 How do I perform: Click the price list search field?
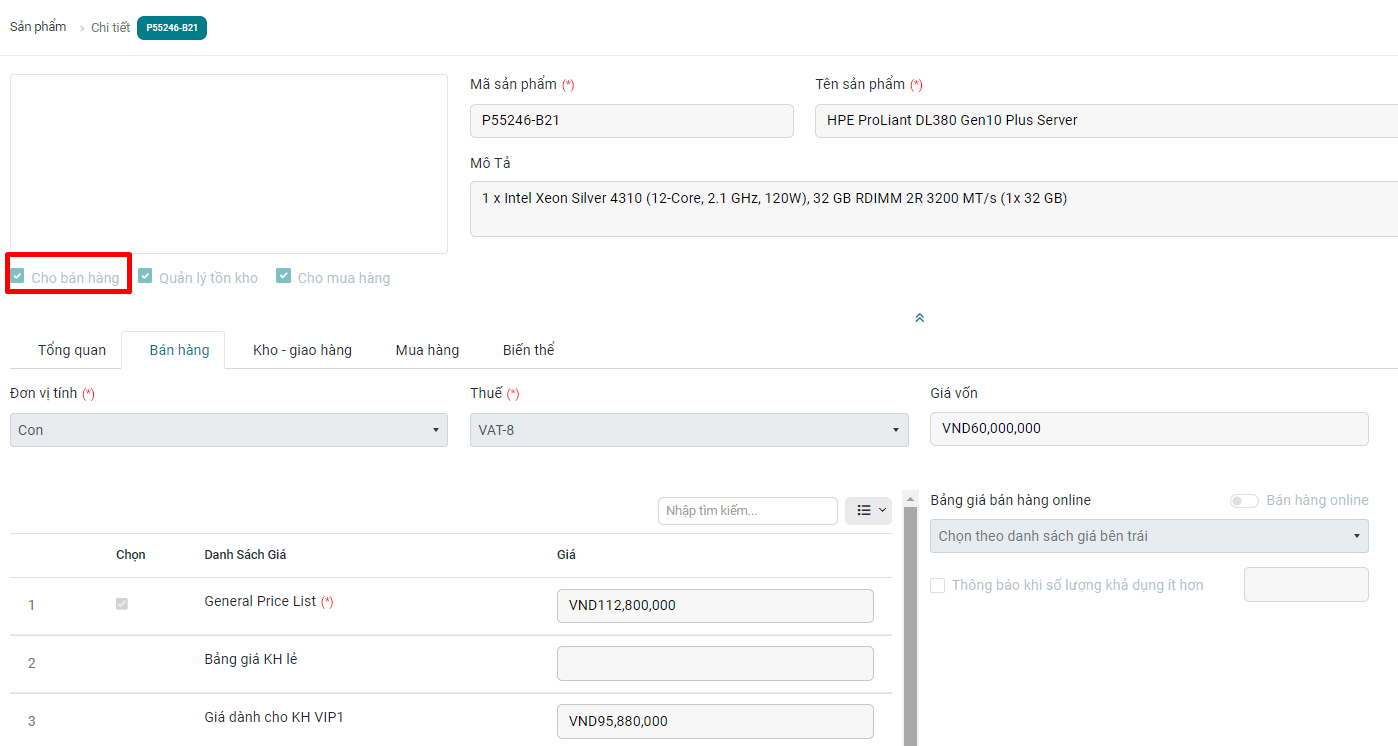point(747,511)
